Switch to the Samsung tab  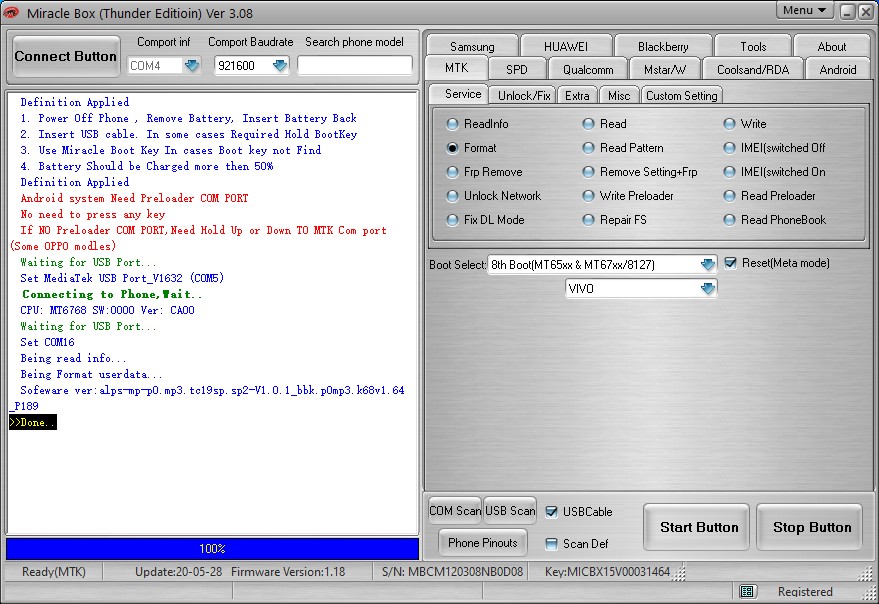(472, 46)
